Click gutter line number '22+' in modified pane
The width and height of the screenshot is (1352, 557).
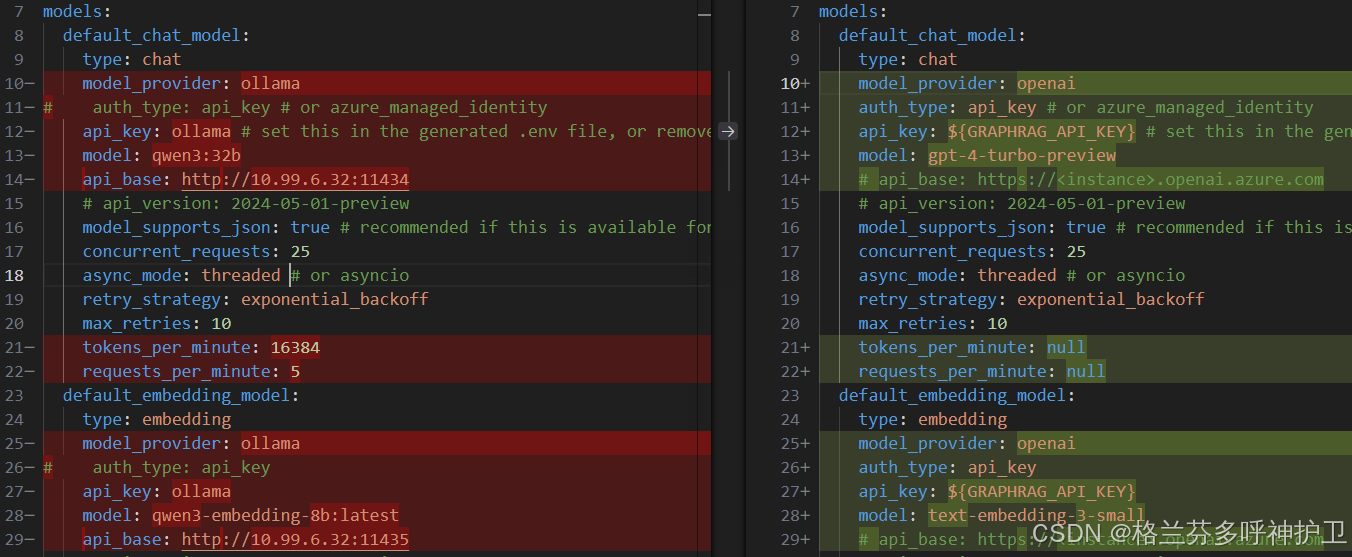795,371
